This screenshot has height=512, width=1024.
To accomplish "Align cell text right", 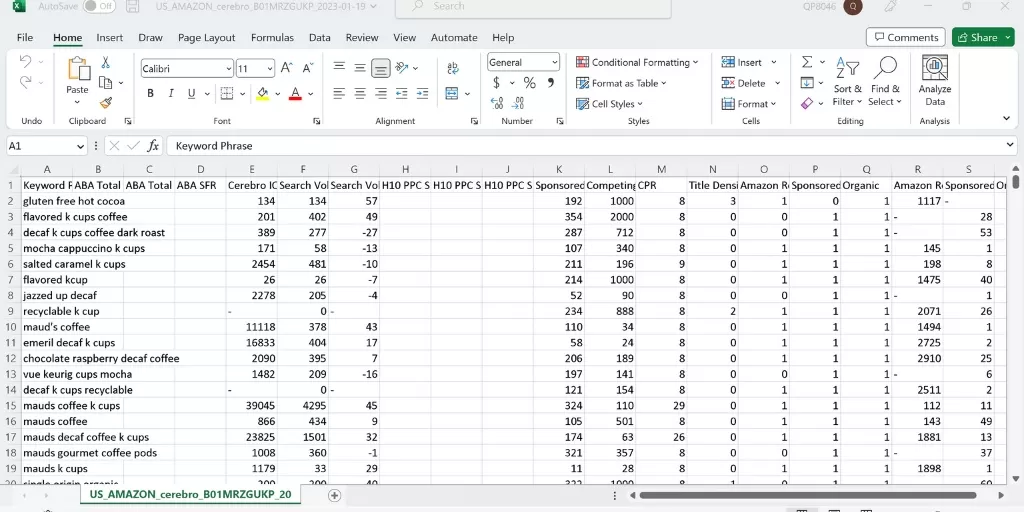I will click(x=381, y=93).
